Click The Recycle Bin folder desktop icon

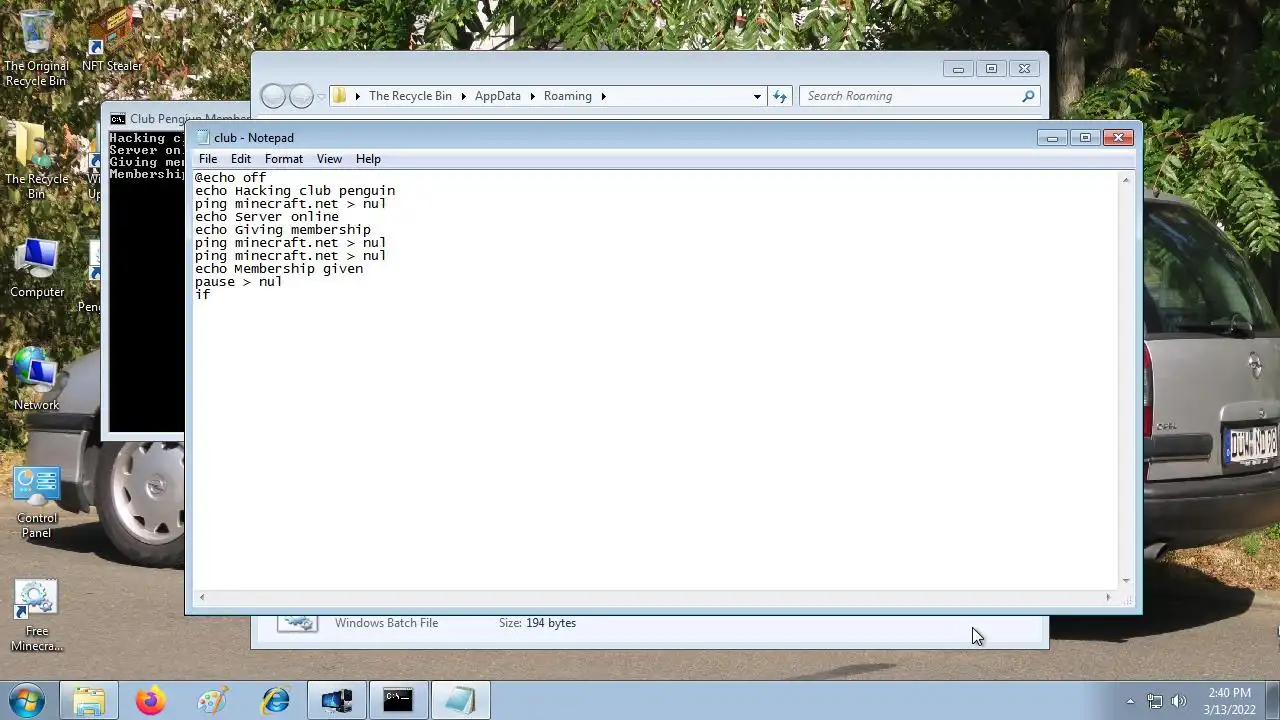tap(36, 160)
